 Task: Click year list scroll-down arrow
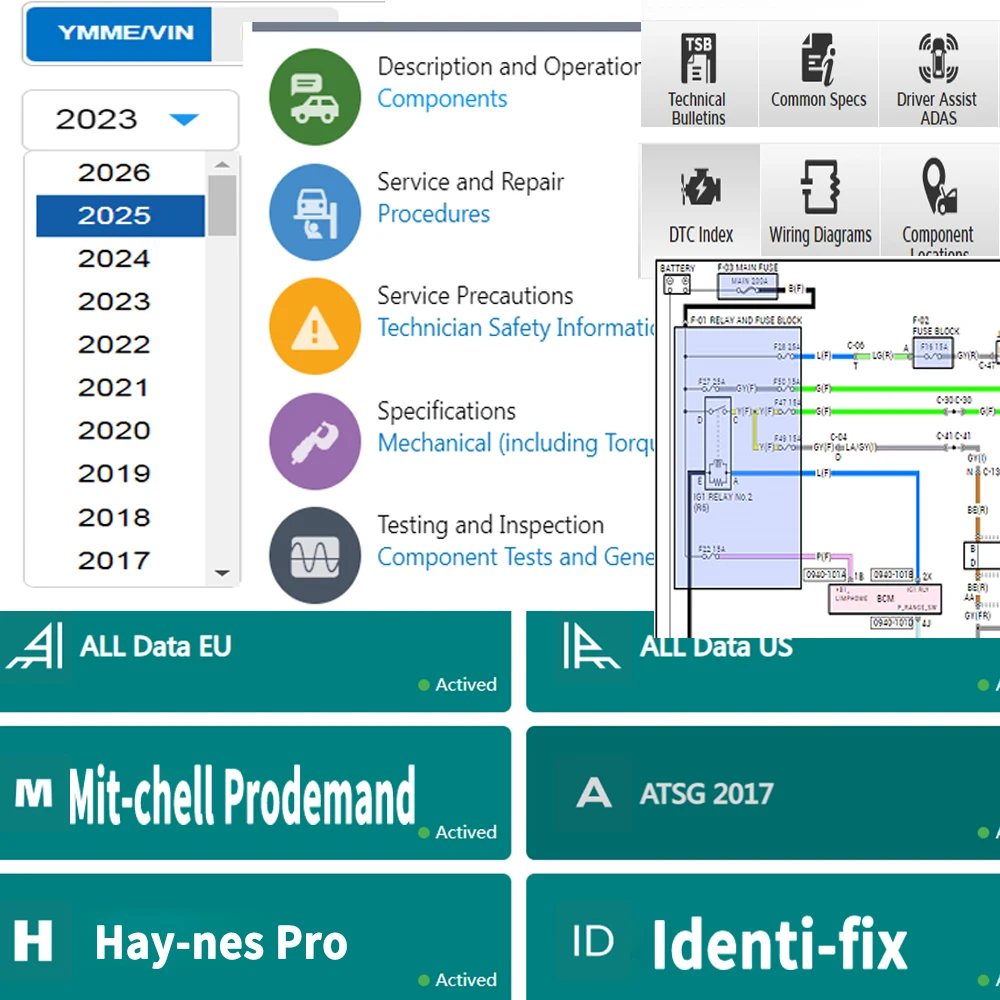[x=222, y=573]
